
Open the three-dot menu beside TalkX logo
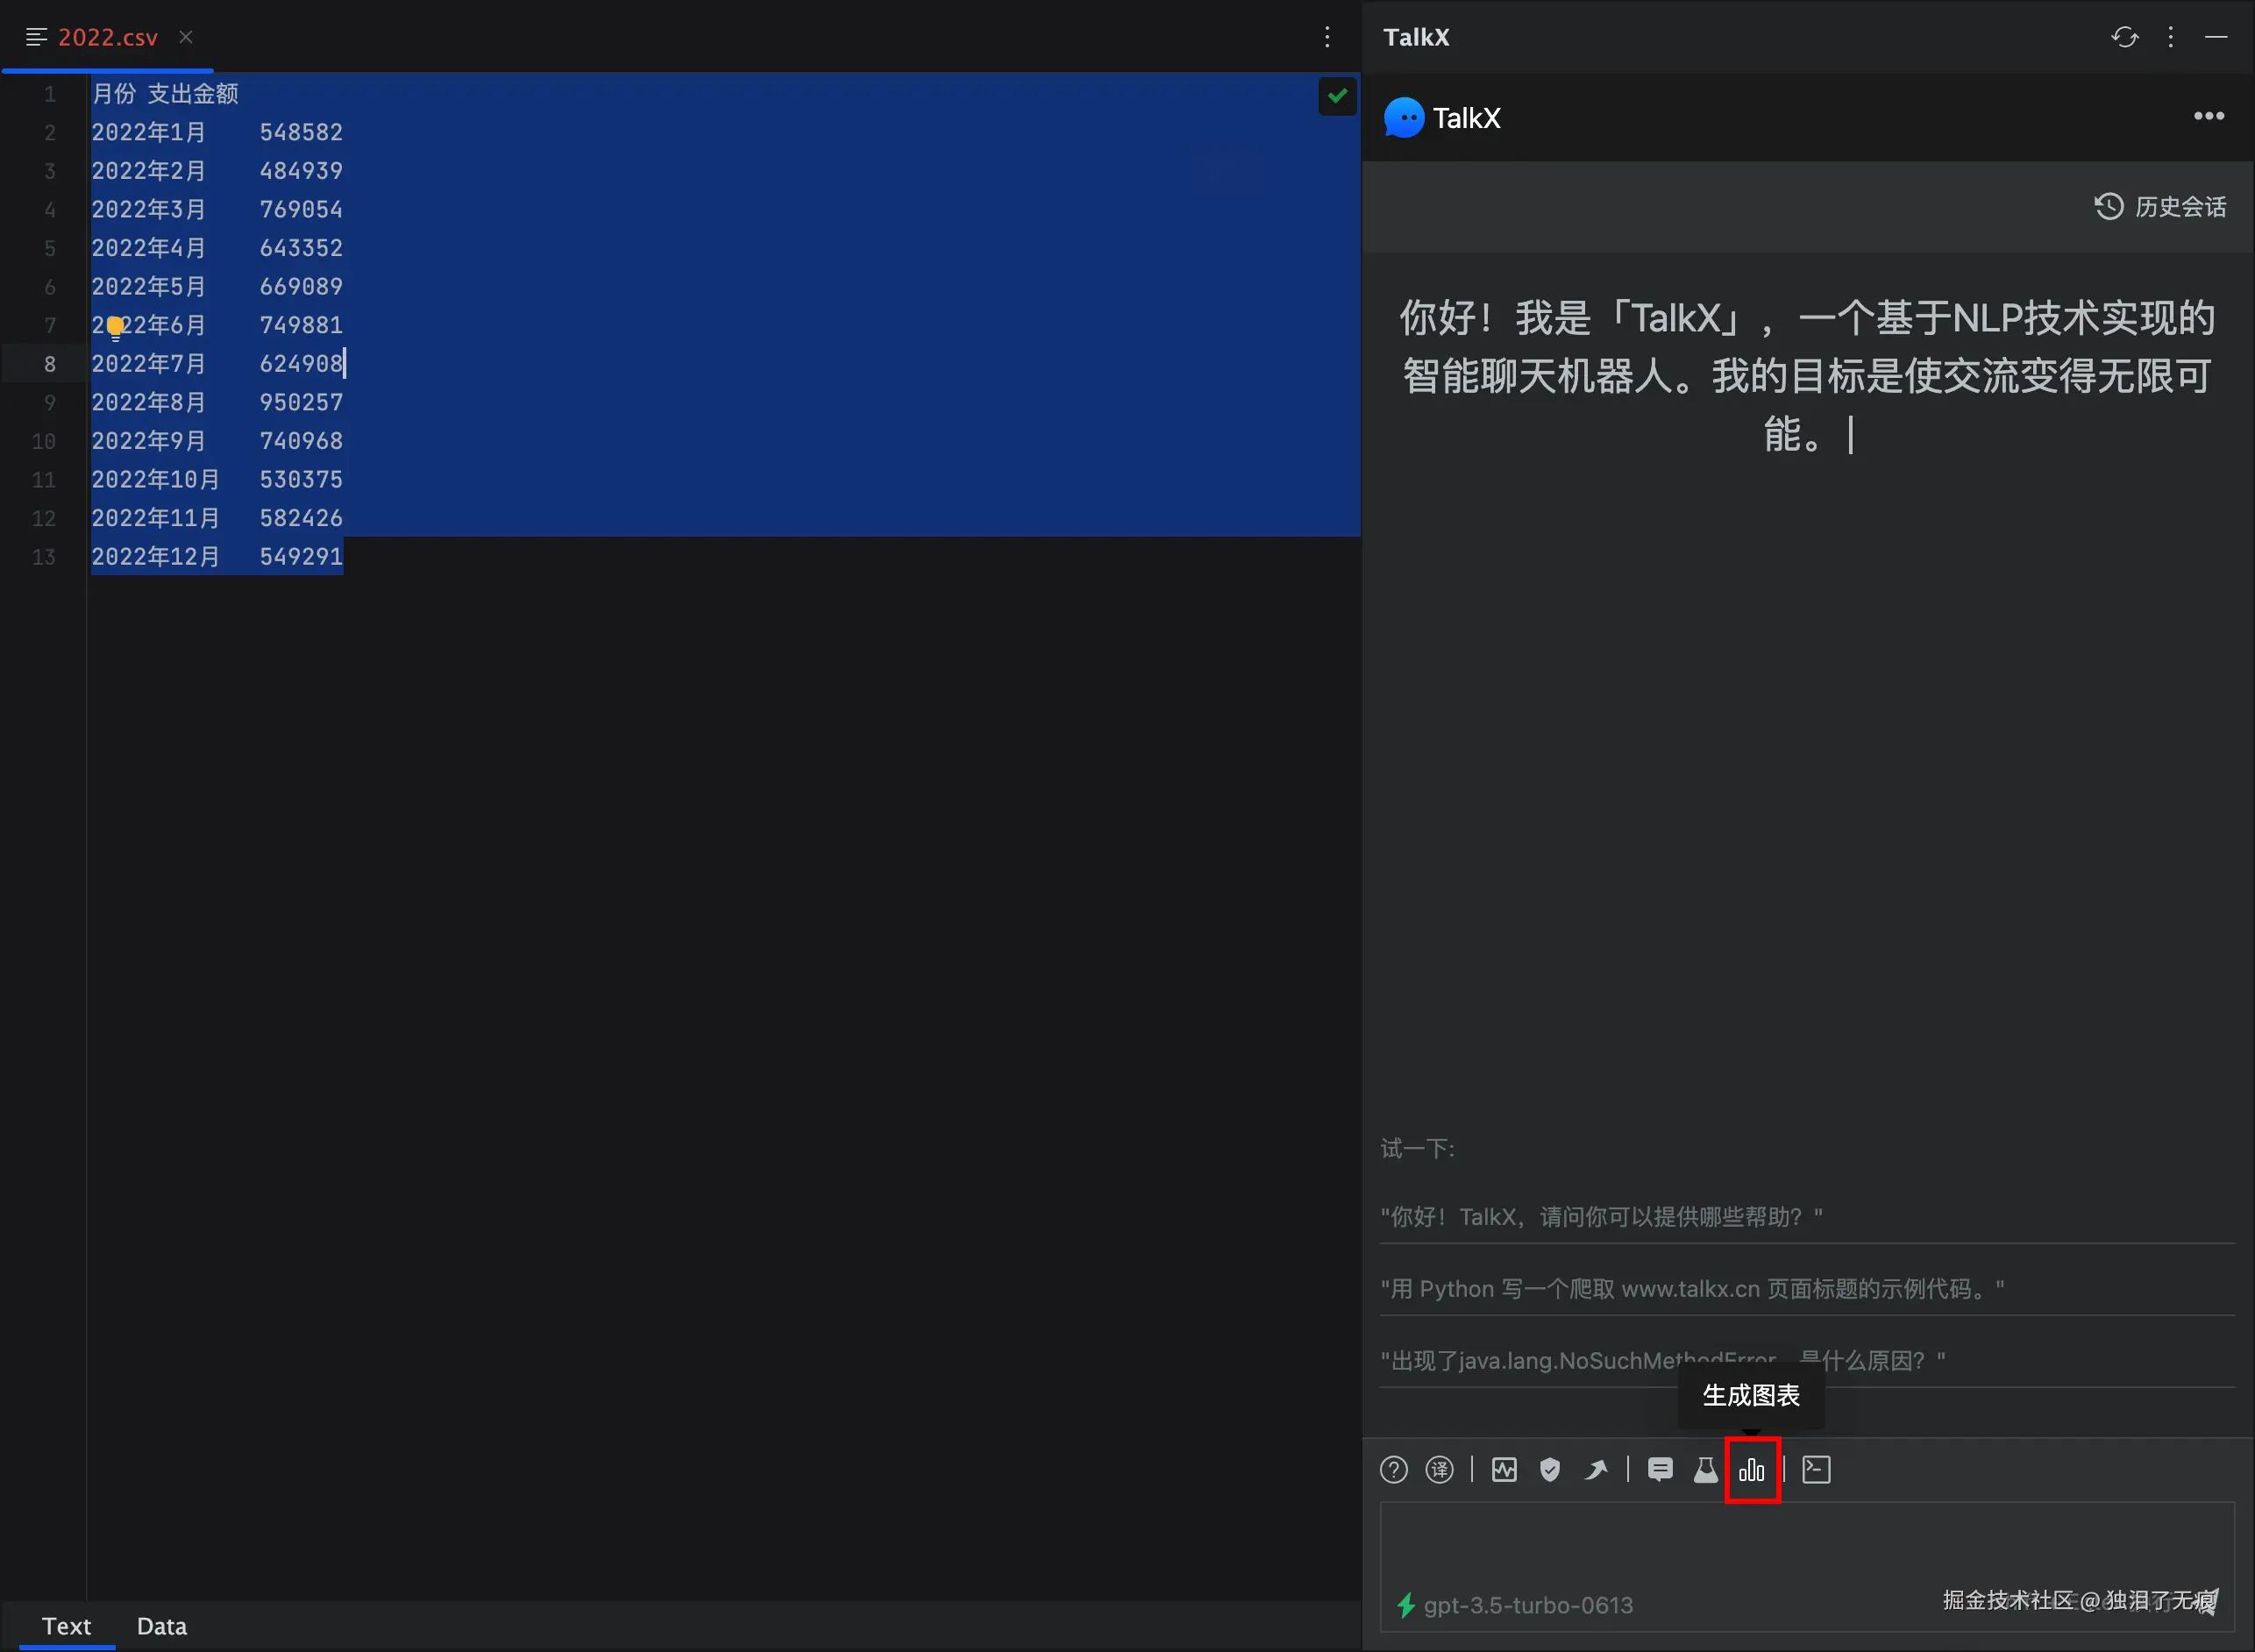pos(2209,116)
